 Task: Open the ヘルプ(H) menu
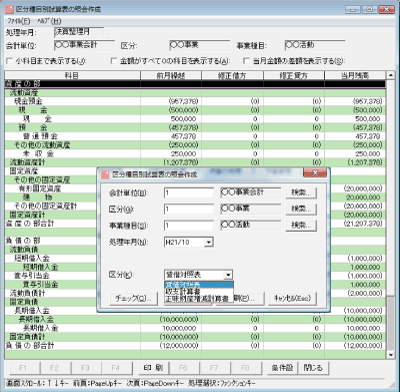click(x=49, y=21)
